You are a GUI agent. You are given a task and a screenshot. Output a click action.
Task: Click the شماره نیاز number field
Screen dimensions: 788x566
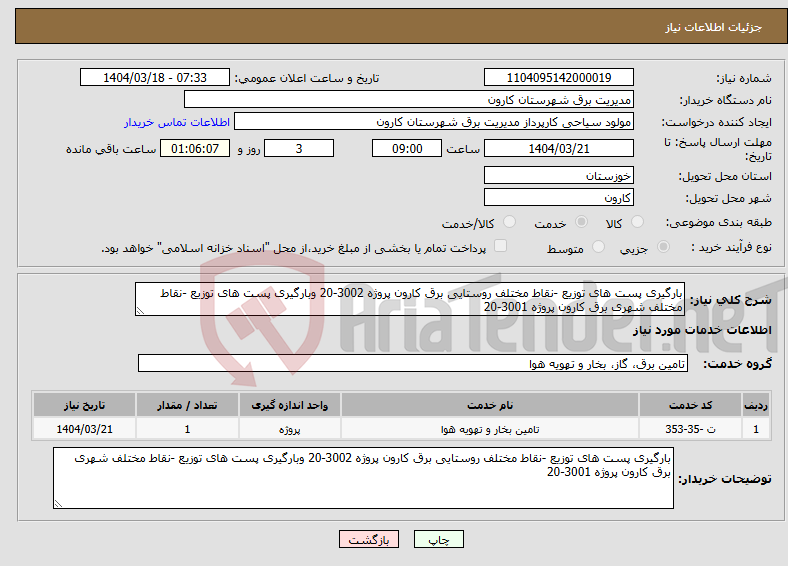558,77
